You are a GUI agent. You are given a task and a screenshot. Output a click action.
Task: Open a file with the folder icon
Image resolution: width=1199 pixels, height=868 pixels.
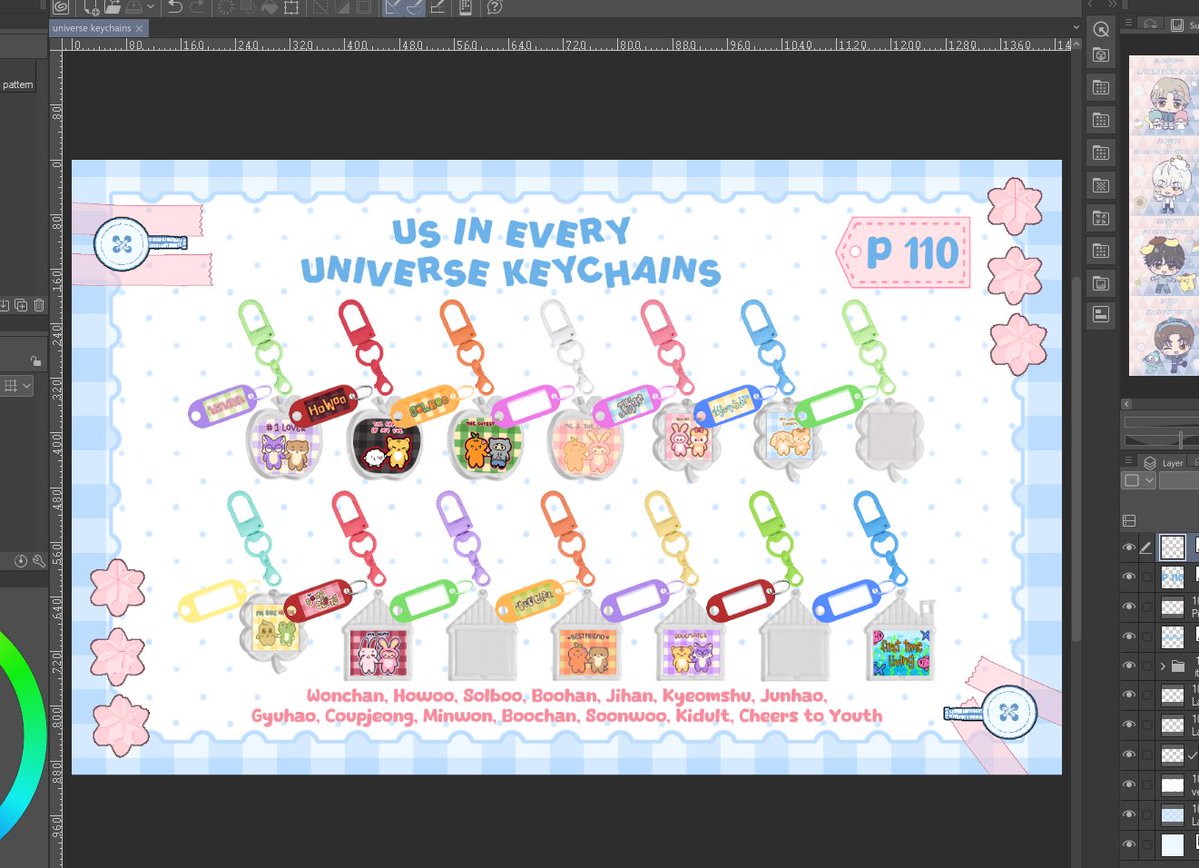pyautogui.click(x=112, y=7)
